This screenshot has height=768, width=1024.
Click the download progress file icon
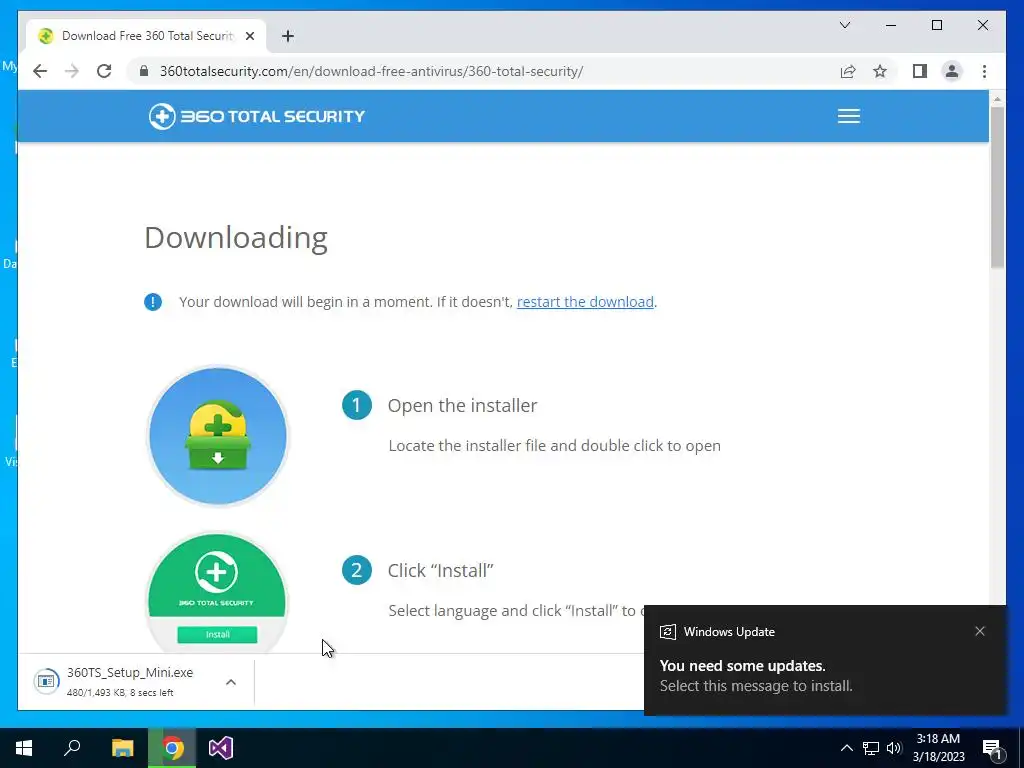[46, 682]
